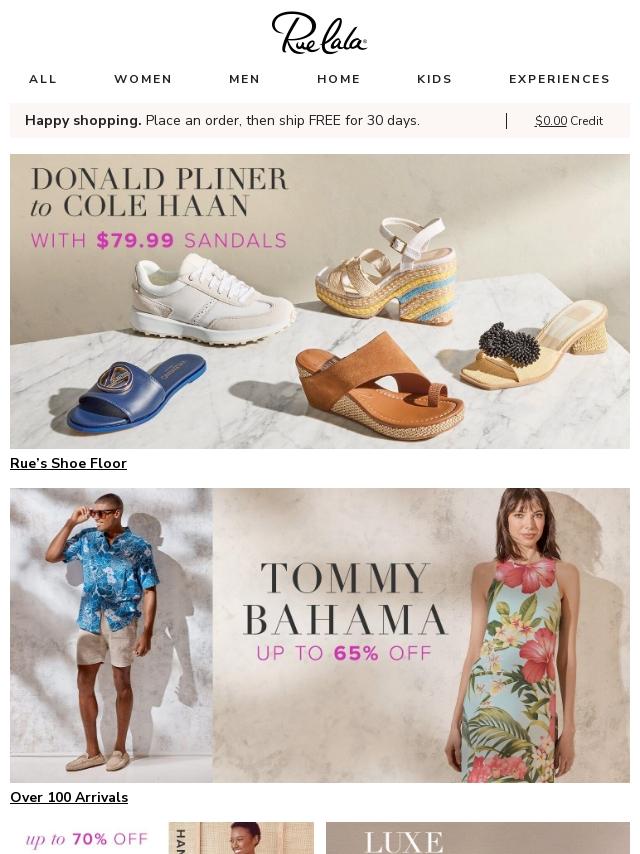Open the Over 100 Arrivals link
This screenshot has height=854, width=640.
click(x=69, y=797)
